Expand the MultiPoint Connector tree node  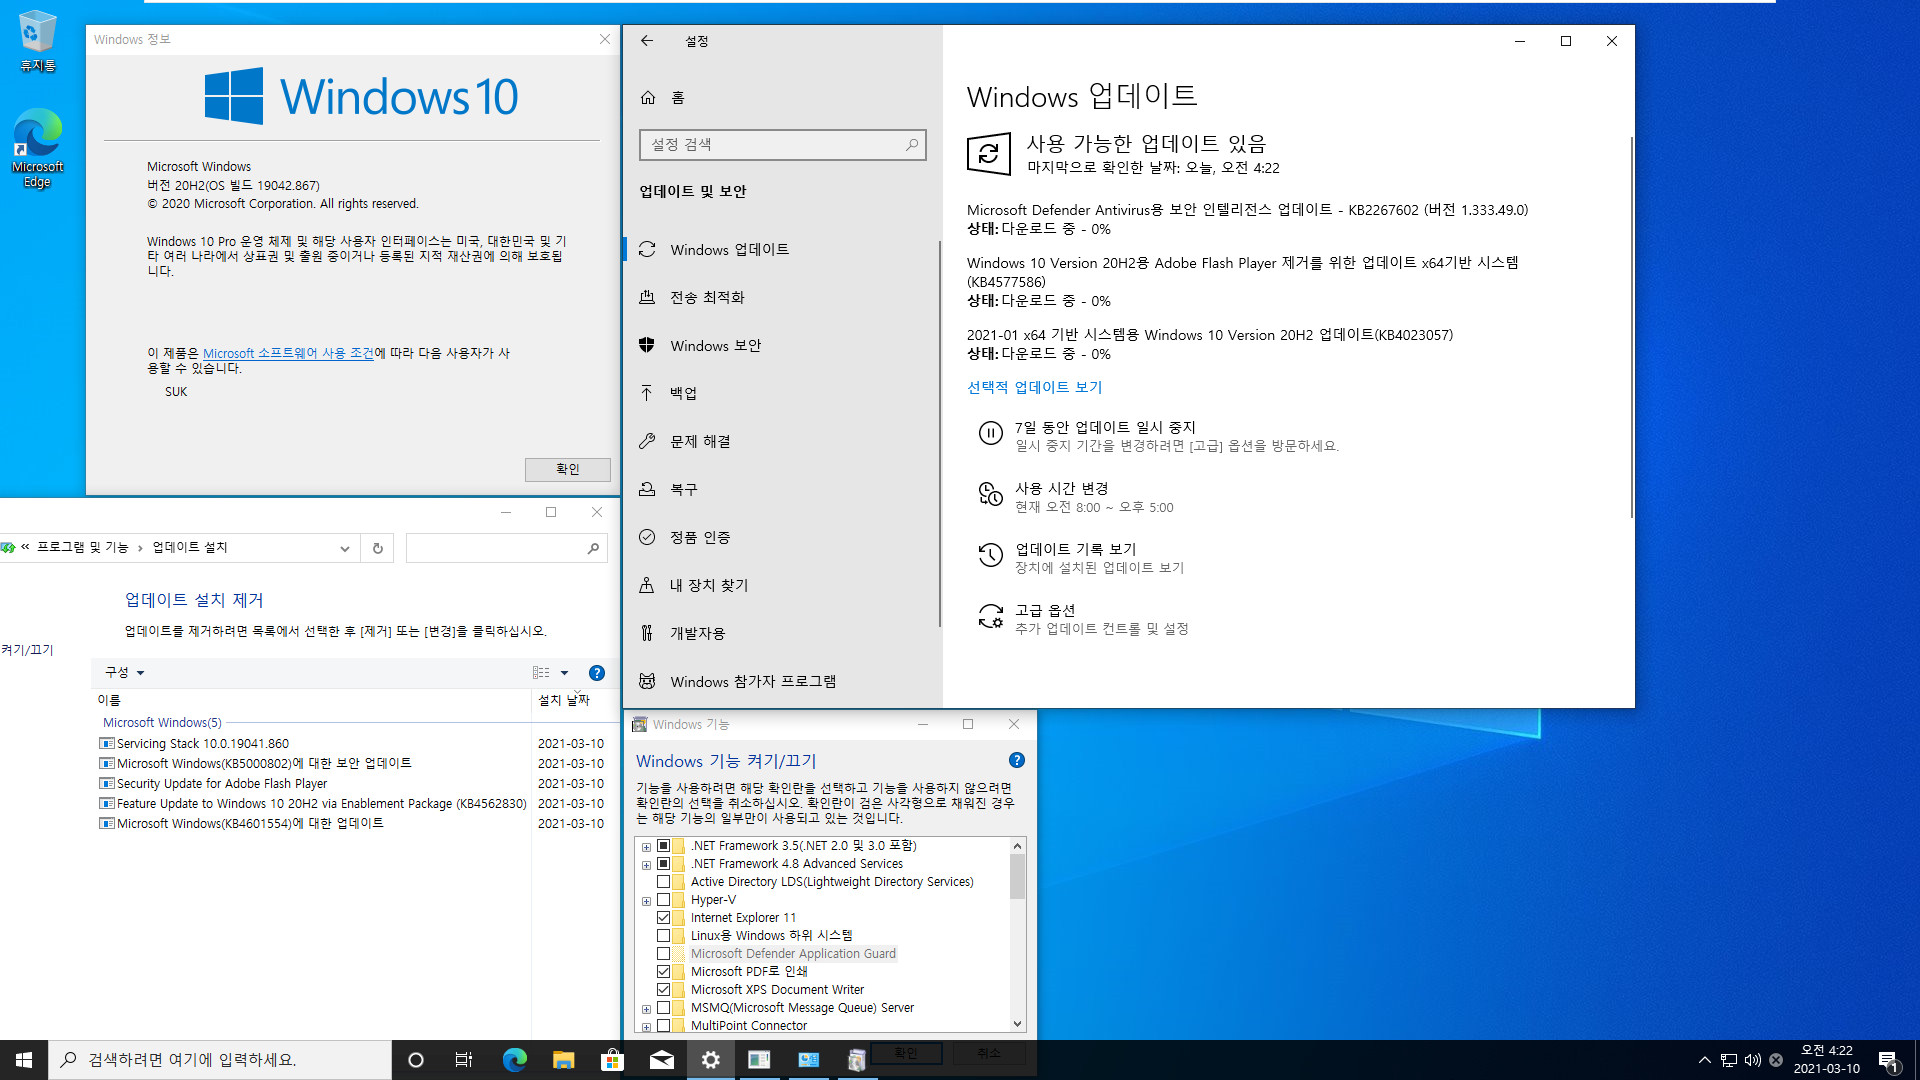pos(646,1027)
